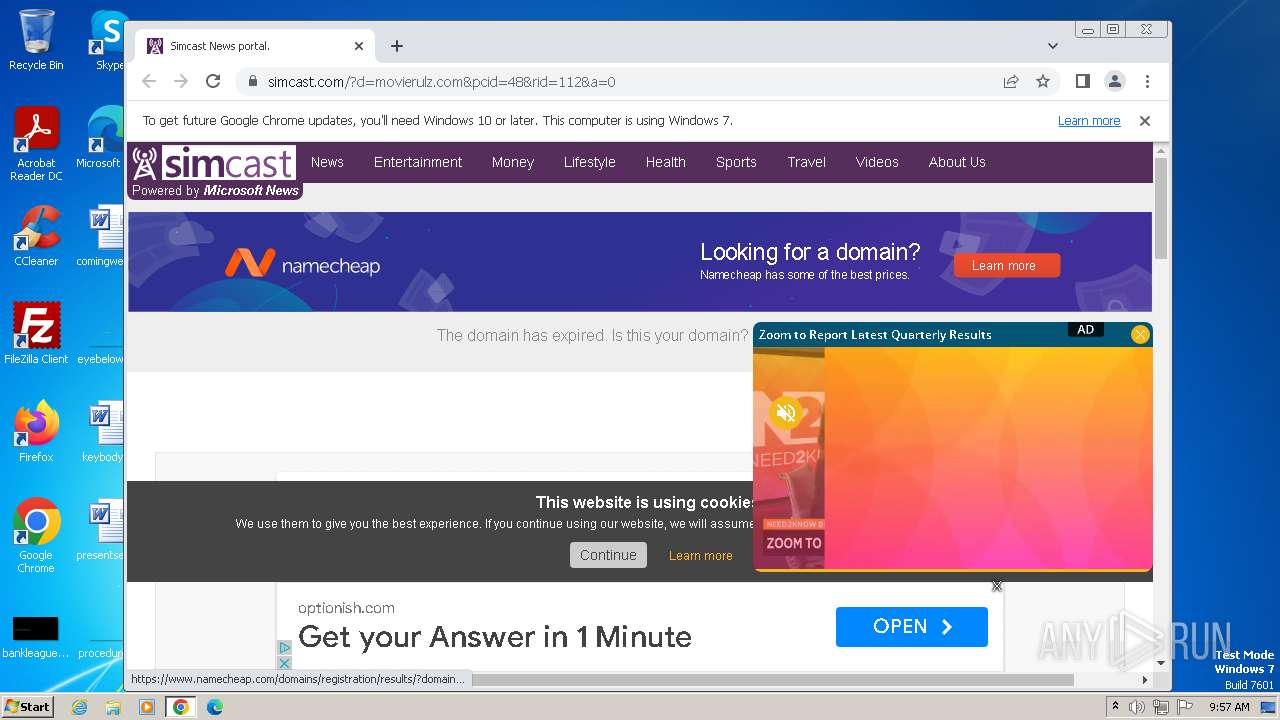Open cookie notice Learn more link
Screen dimensions: 1280x720
(700, 555)
